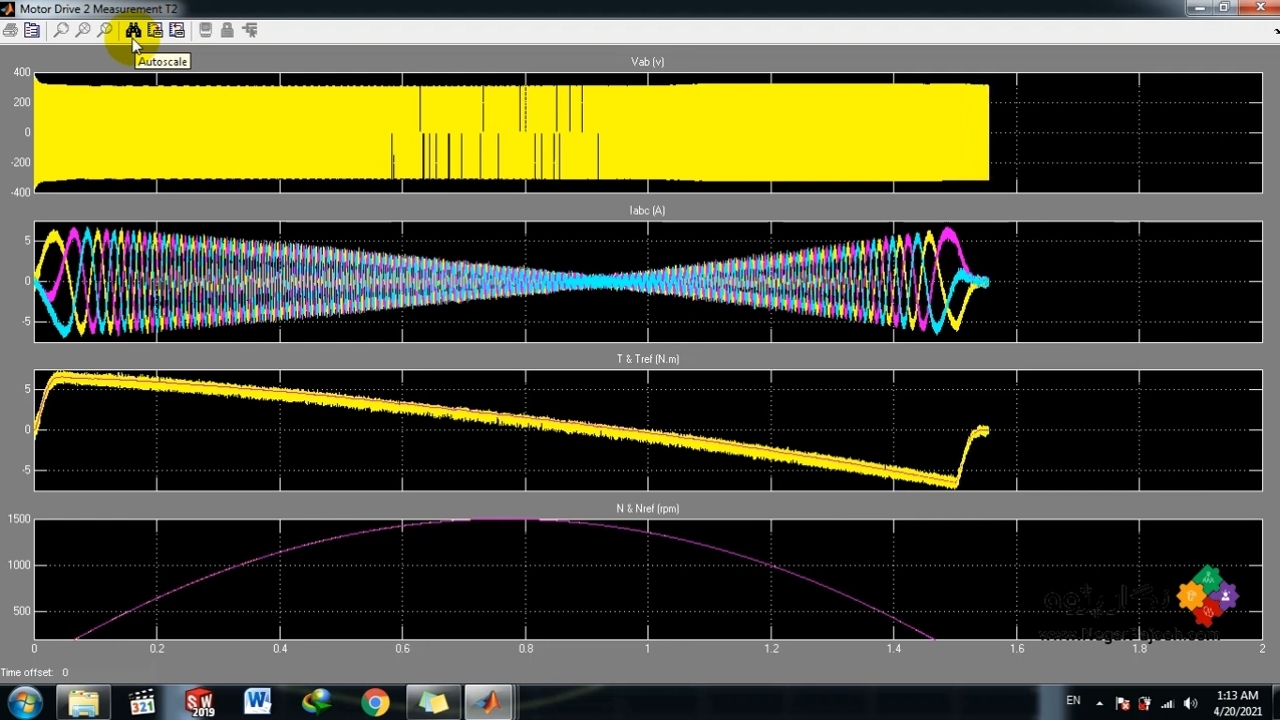Save current axes settings icon
This screenshot has height=720, width=1280.
click(155, 30)
